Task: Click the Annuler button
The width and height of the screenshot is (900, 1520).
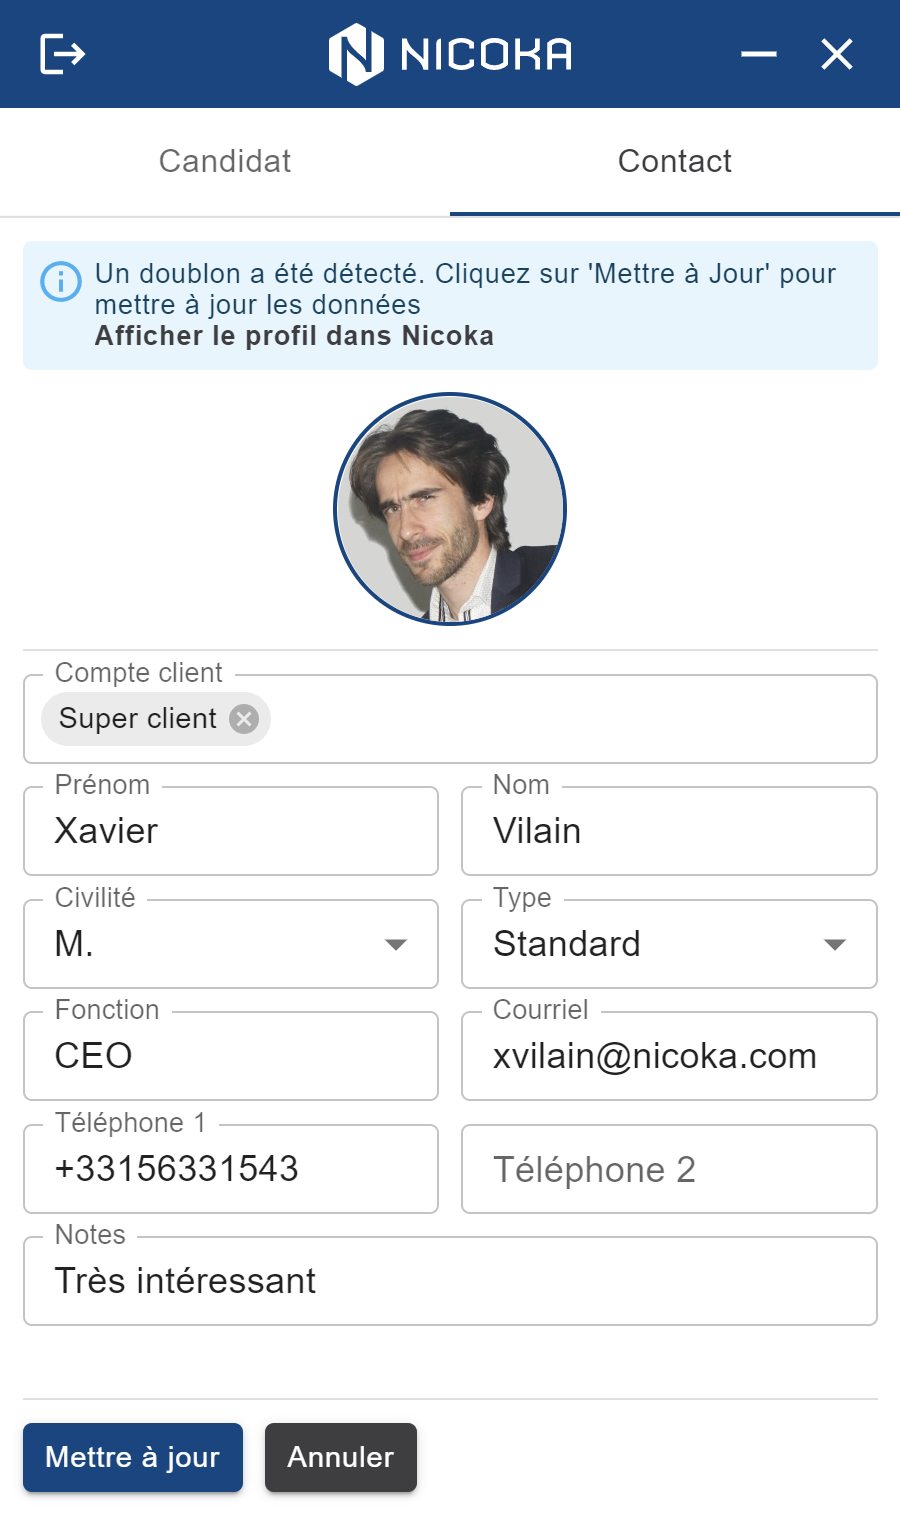Action: click(341, 1457)
